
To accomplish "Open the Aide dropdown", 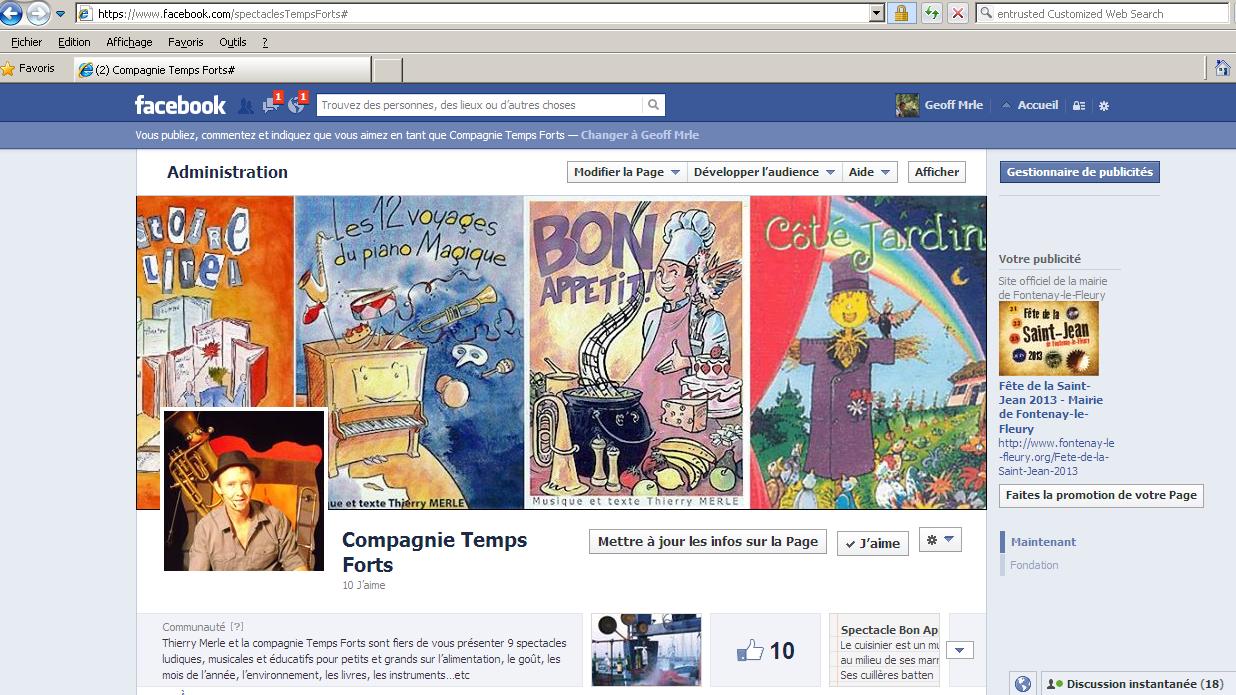I will pos(870,172).
